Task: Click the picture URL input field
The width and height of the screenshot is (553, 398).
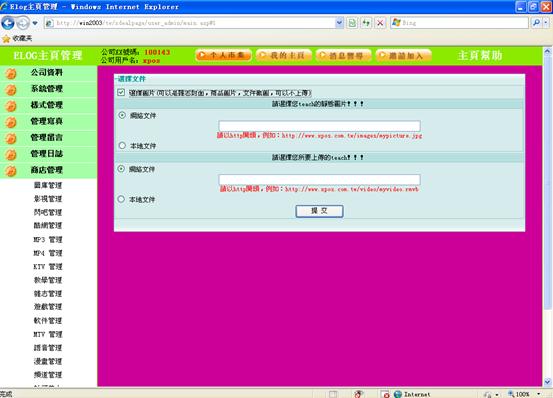Action: [319, 125]
